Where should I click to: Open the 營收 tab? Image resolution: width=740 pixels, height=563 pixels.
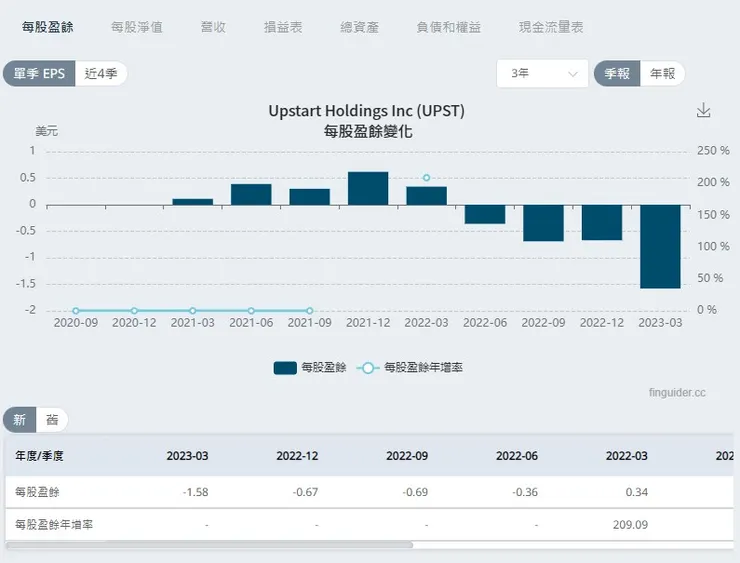(x=213, y=27)
